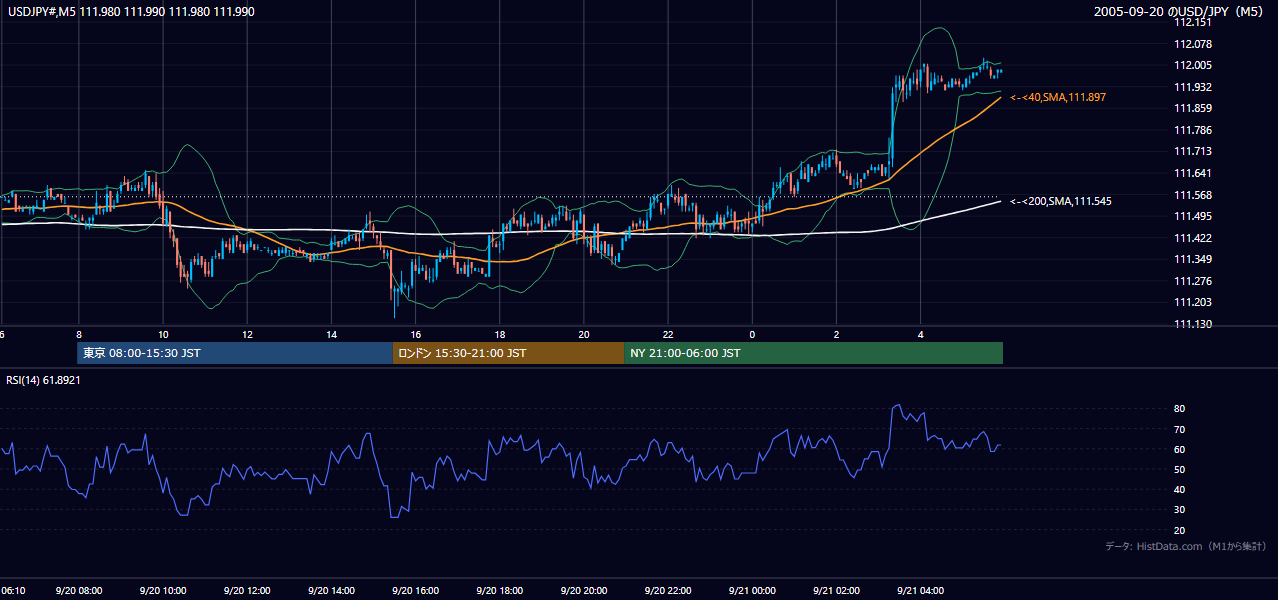Click hour mark 18 under the price chart
The width and height of the screenshot is (1278, 600).
(499, 335)
